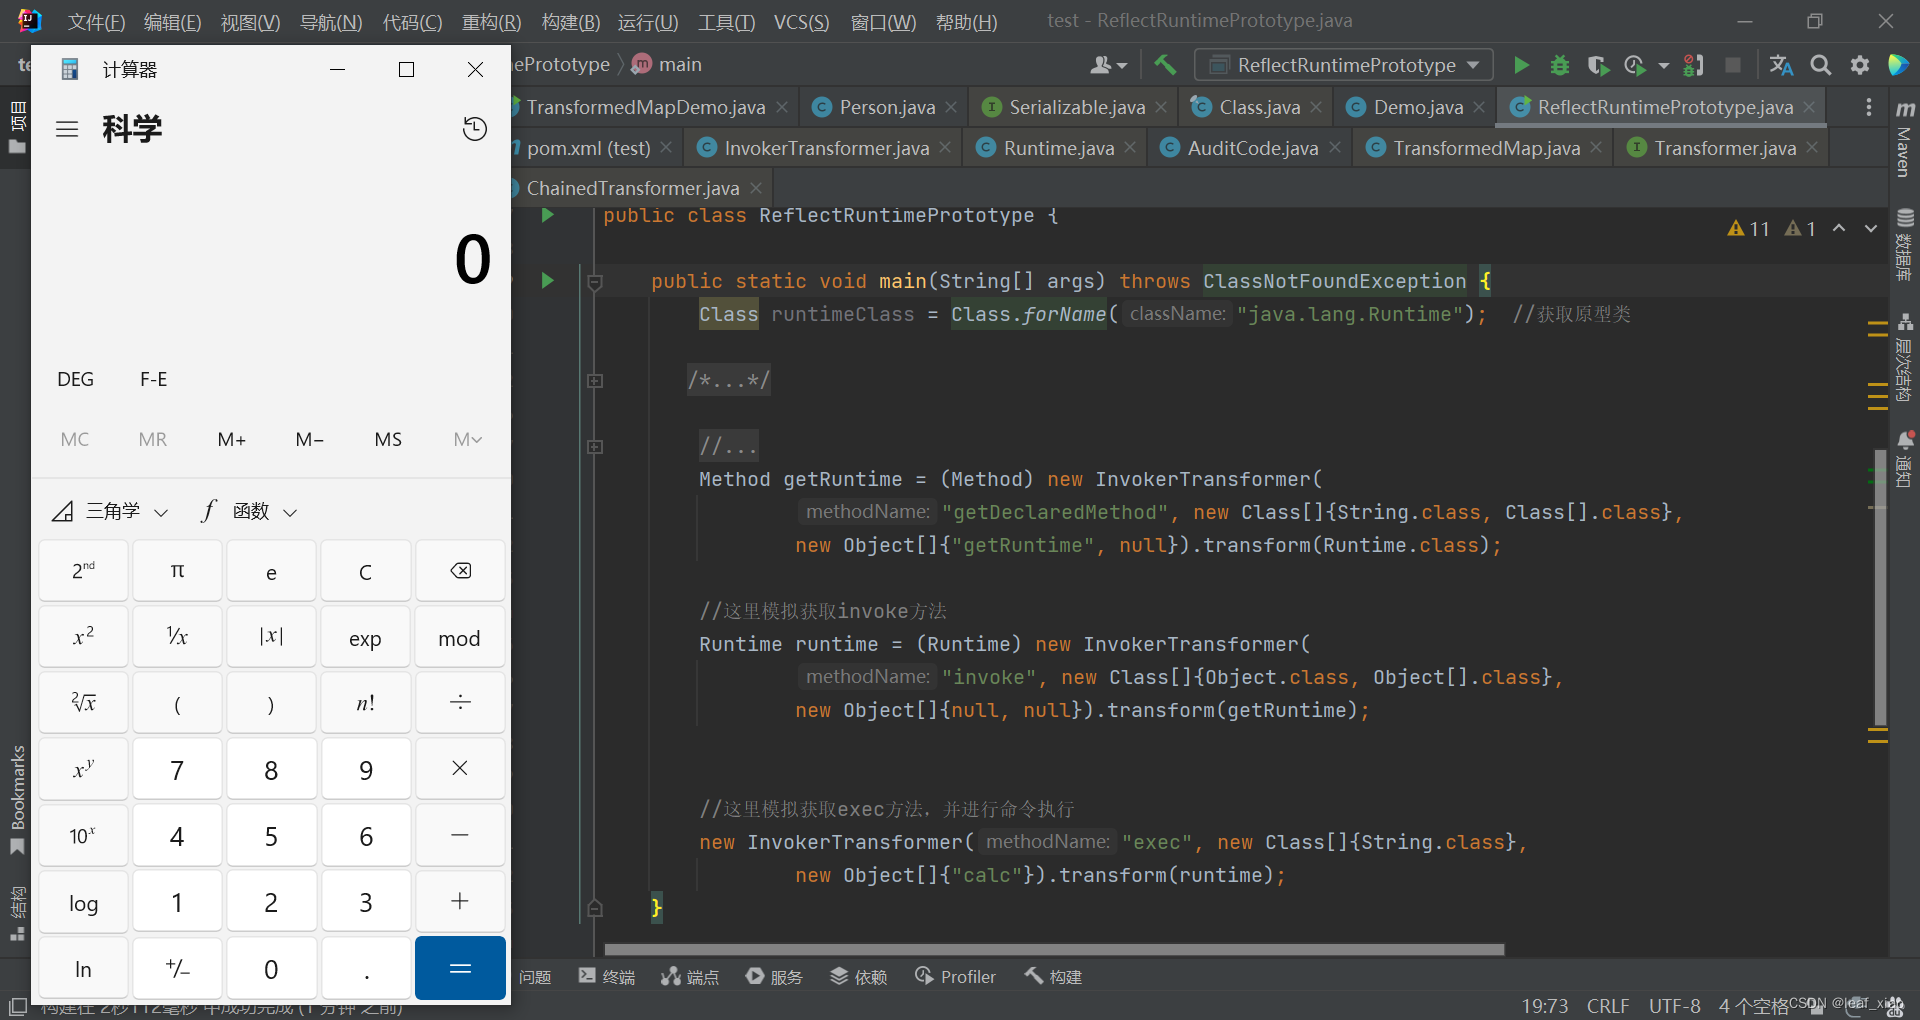This screenshot has height=1020, width=1920.
Task: Click the equals button in calculator
Action: point(460,968)
